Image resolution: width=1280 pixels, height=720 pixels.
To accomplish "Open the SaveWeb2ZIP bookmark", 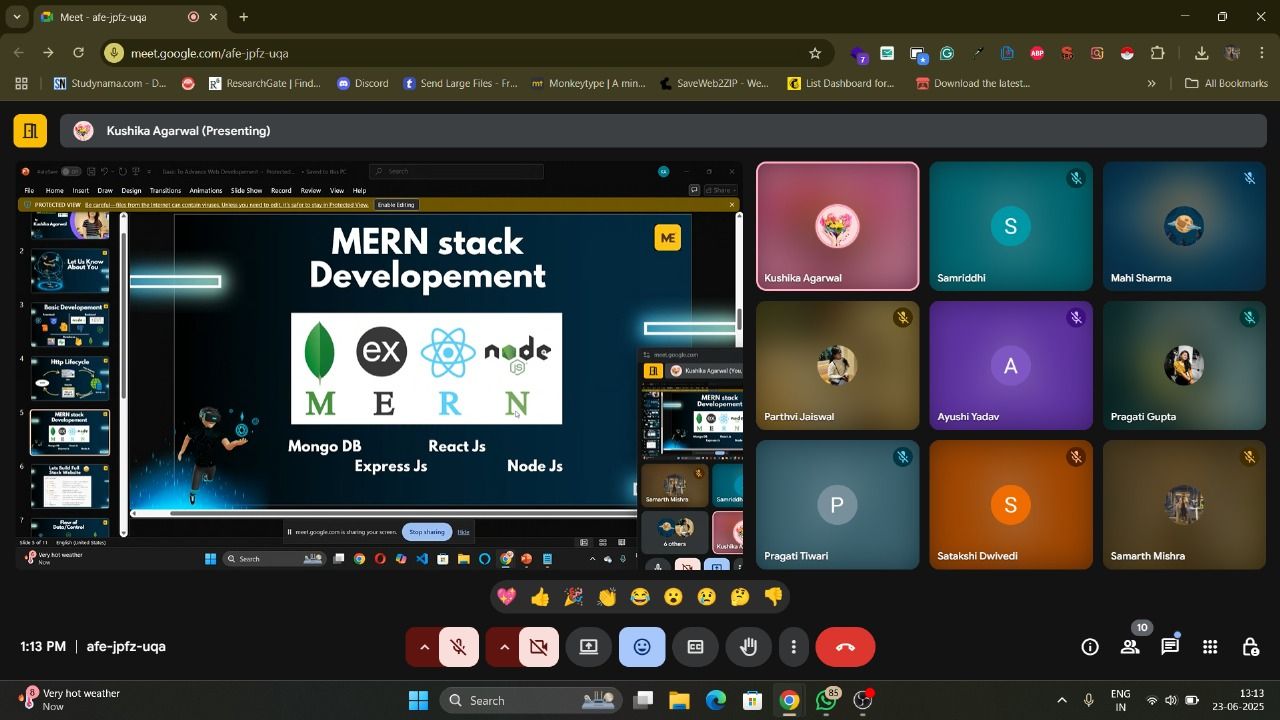I will point(714,83).
